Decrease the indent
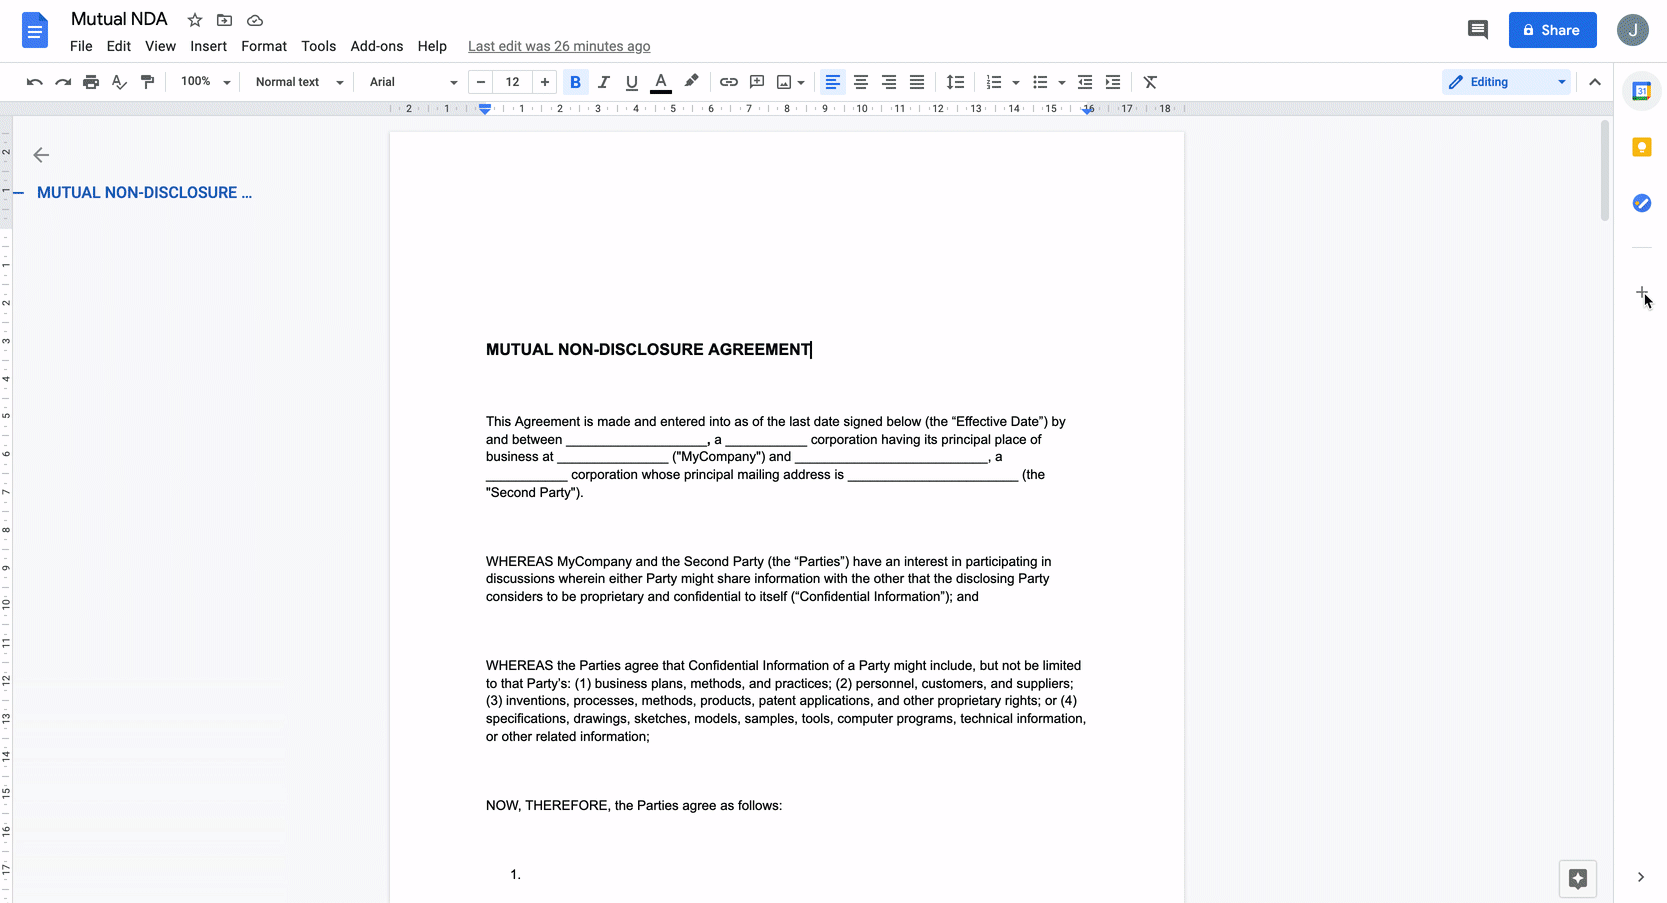Screen dimensions: 1667x903 [x=1085, y=82]
